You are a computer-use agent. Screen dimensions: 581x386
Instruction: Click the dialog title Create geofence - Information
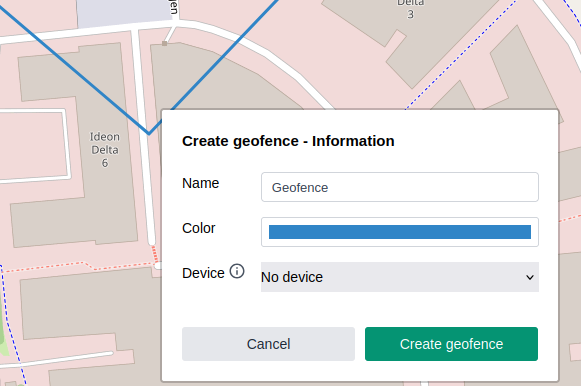pos(288,141)
